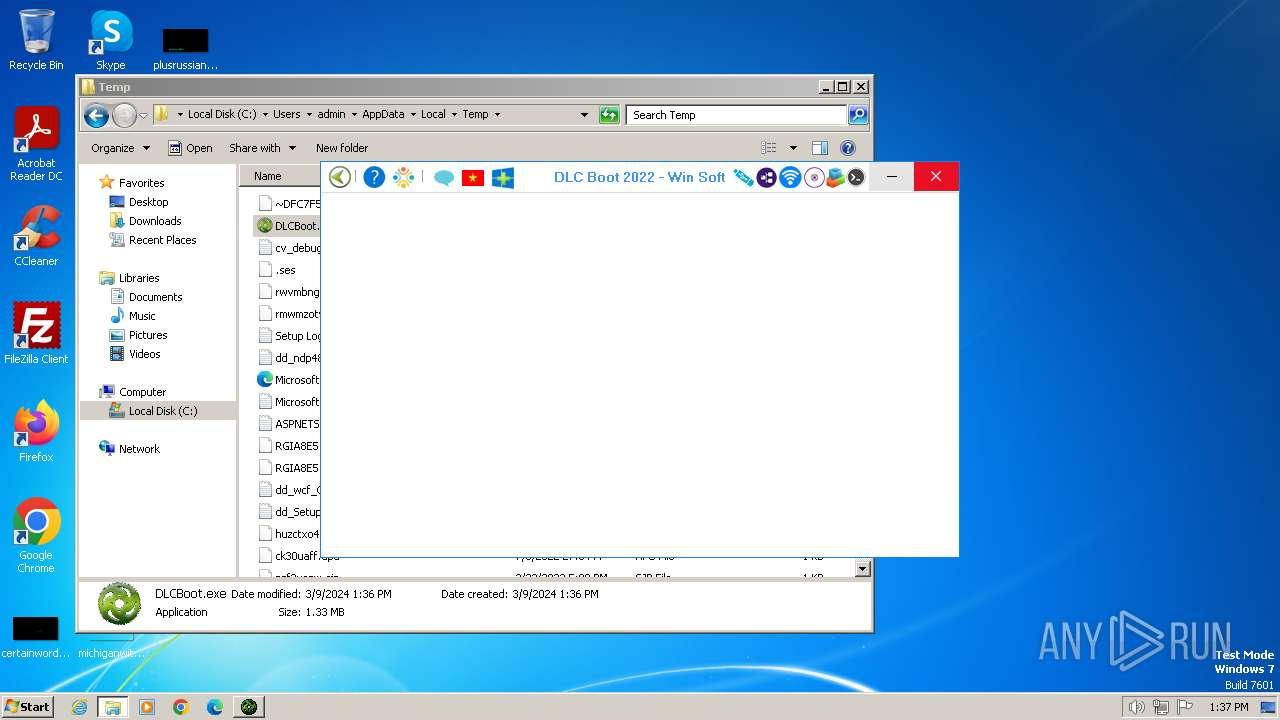1280x720 pixels.
Task: Open Explorer help icon
Action: coord(848,148)
